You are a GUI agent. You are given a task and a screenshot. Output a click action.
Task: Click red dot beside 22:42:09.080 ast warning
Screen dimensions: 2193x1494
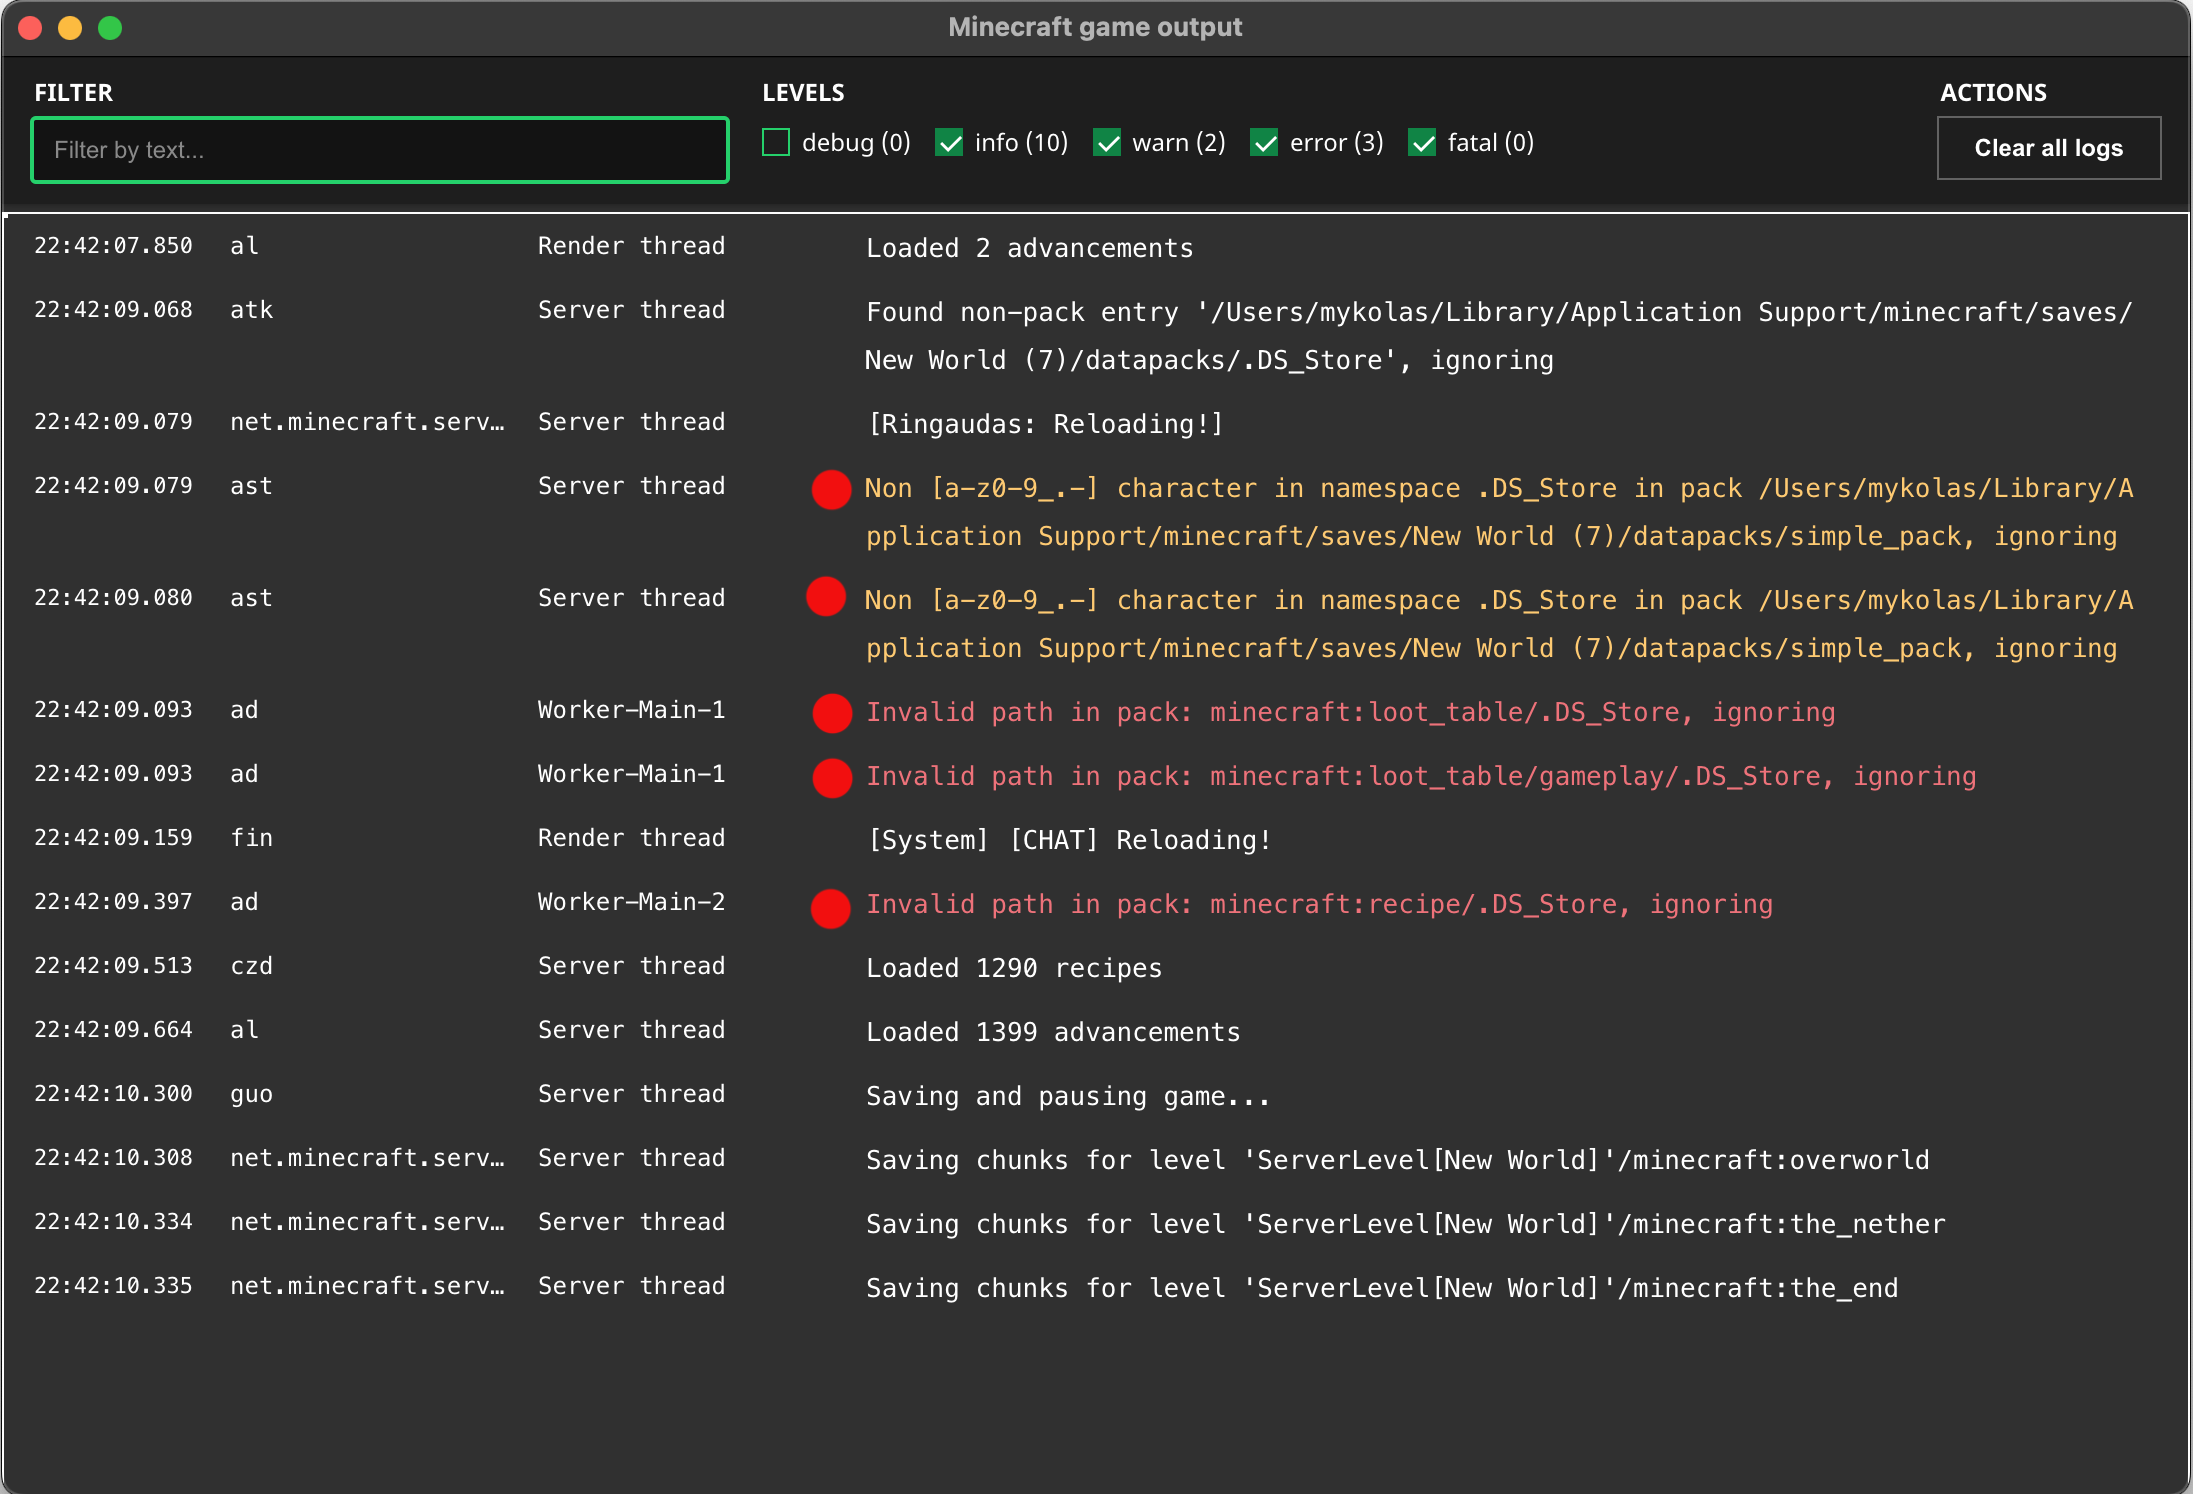point(826,597)
